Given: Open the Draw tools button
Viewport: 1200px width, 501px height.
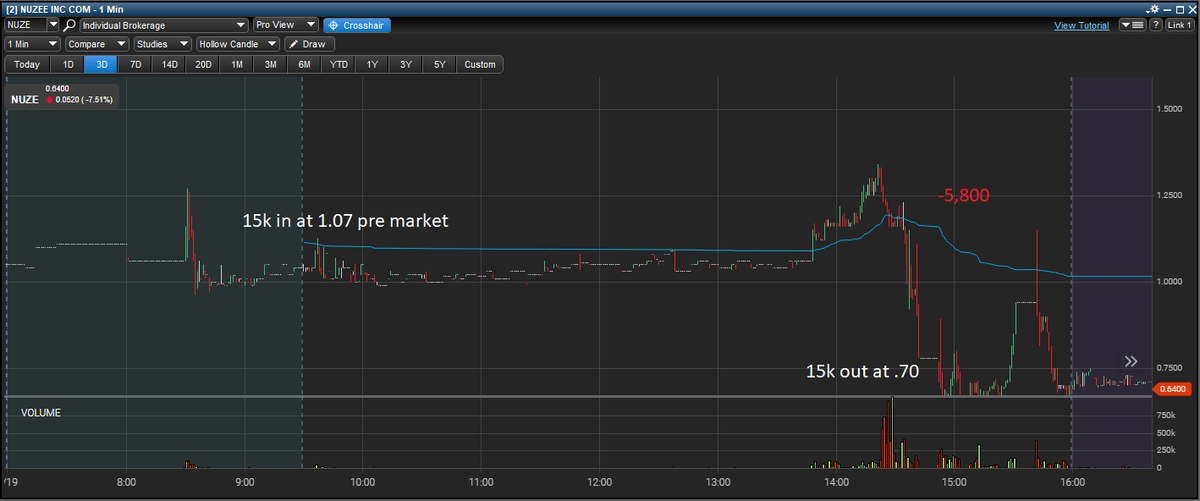Looking at the screenshot, I should tap(309, 44).
